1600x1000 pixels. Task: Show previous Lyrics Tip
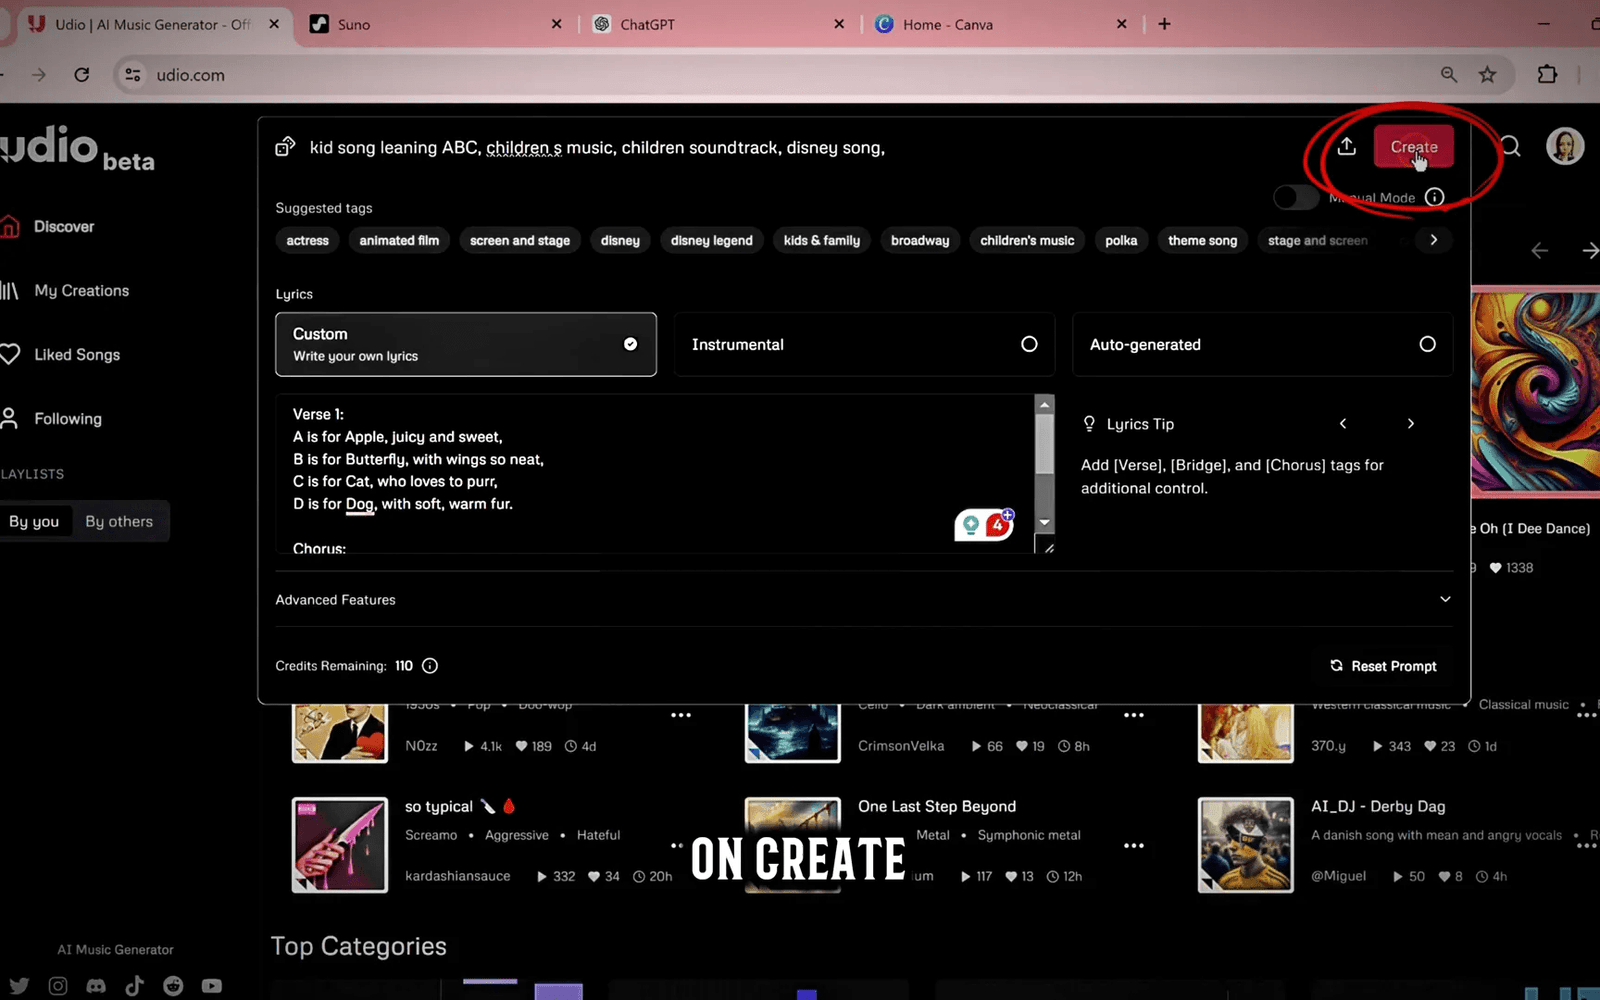pyautogui.click(x=1343, y=424)
